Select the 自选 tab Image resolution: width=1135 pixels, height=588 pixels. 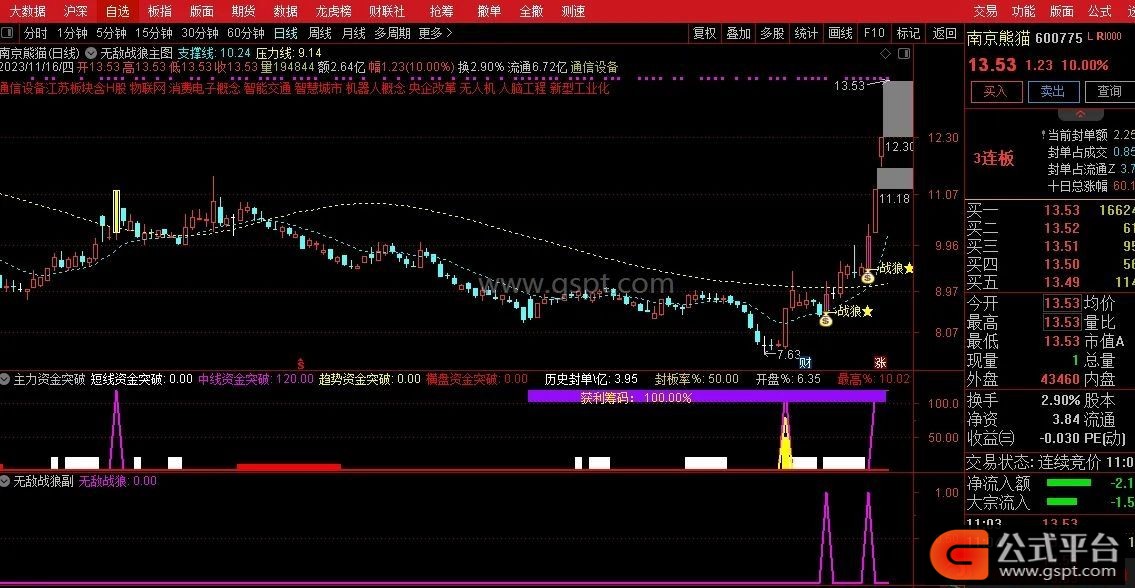117,11
